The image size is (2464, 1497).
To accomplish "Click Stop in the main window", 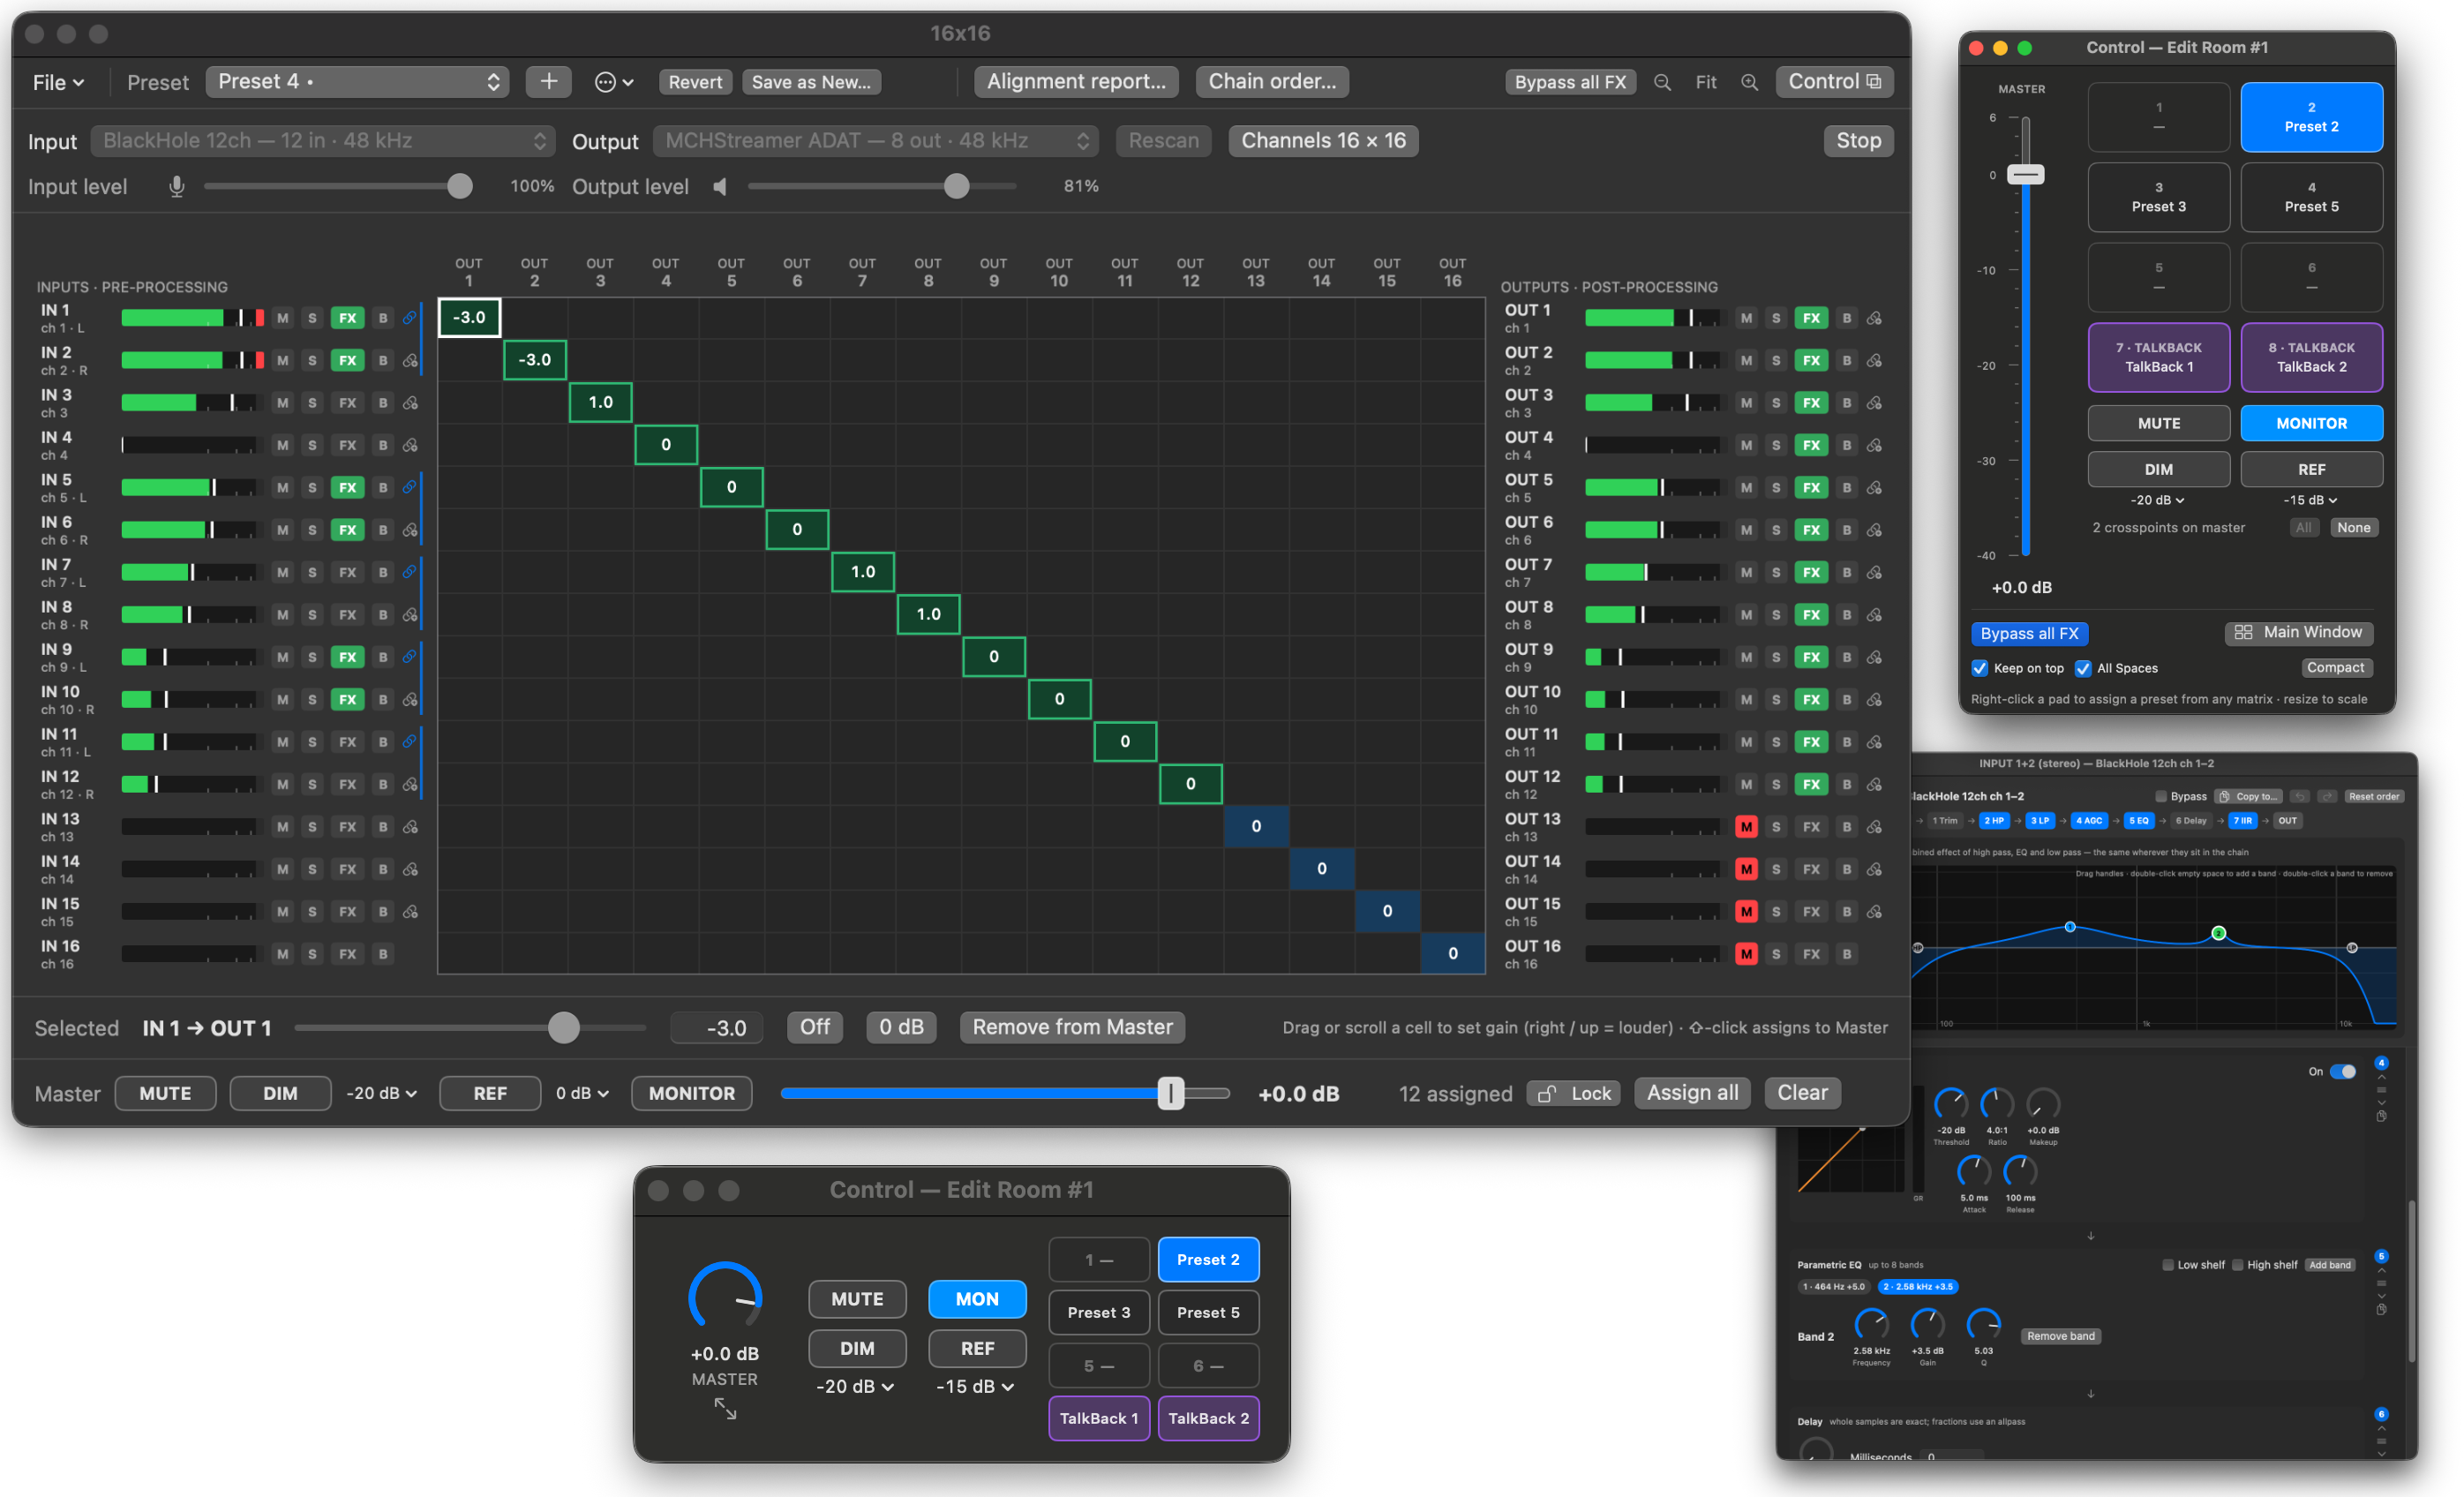I will click(x=1858, y=141).
